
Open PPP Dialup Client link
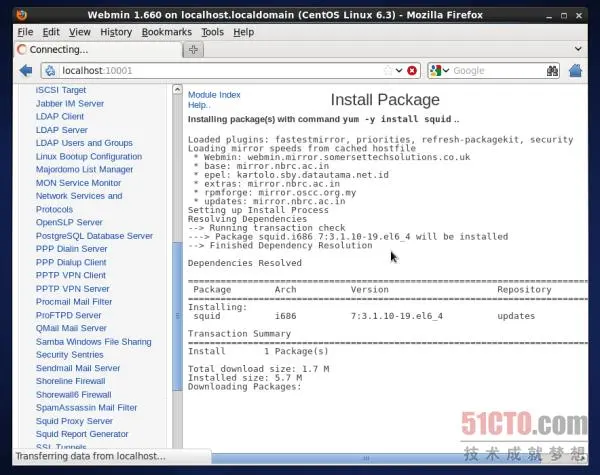71,262
